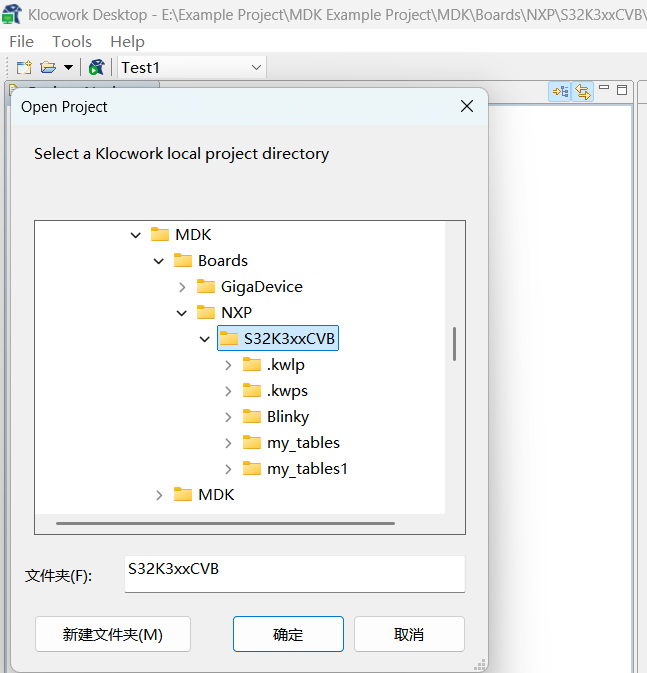Select the NXP folder
The width and height of the screenshot is (647, 673).
(224, 312)
